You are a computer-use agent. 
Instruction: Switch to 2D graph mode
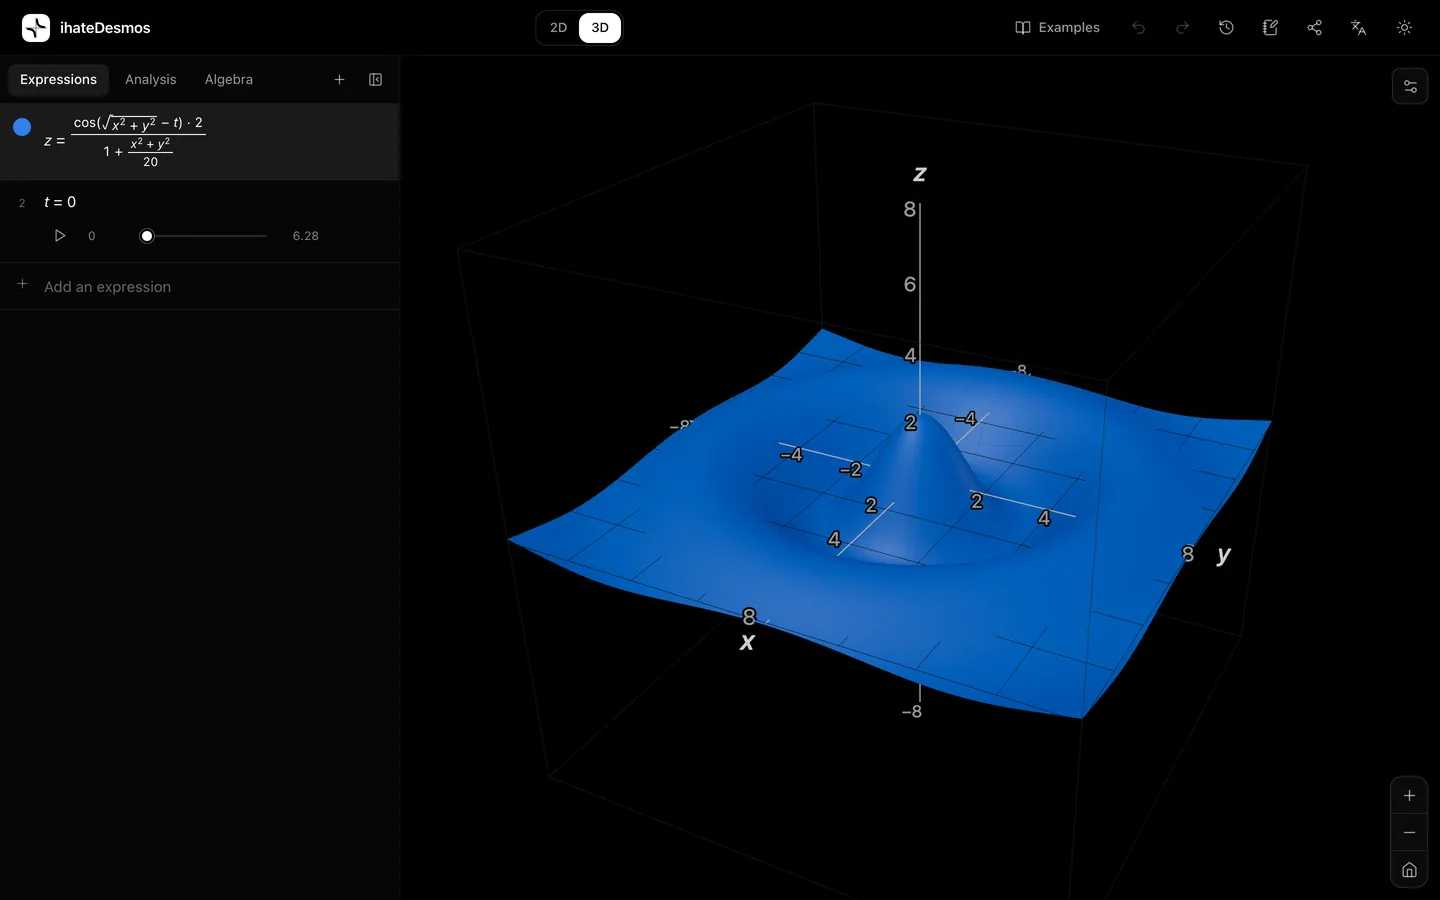click(558, 28)
